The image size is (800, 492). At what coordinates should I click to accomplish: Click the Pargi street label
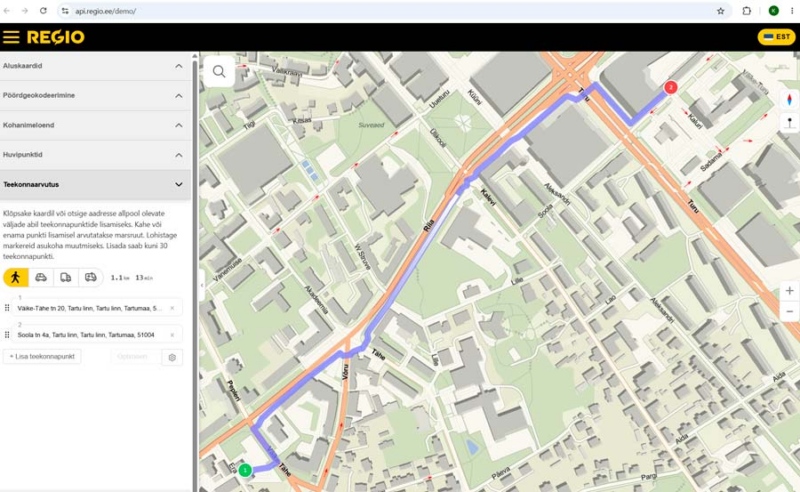click(648, 477)
